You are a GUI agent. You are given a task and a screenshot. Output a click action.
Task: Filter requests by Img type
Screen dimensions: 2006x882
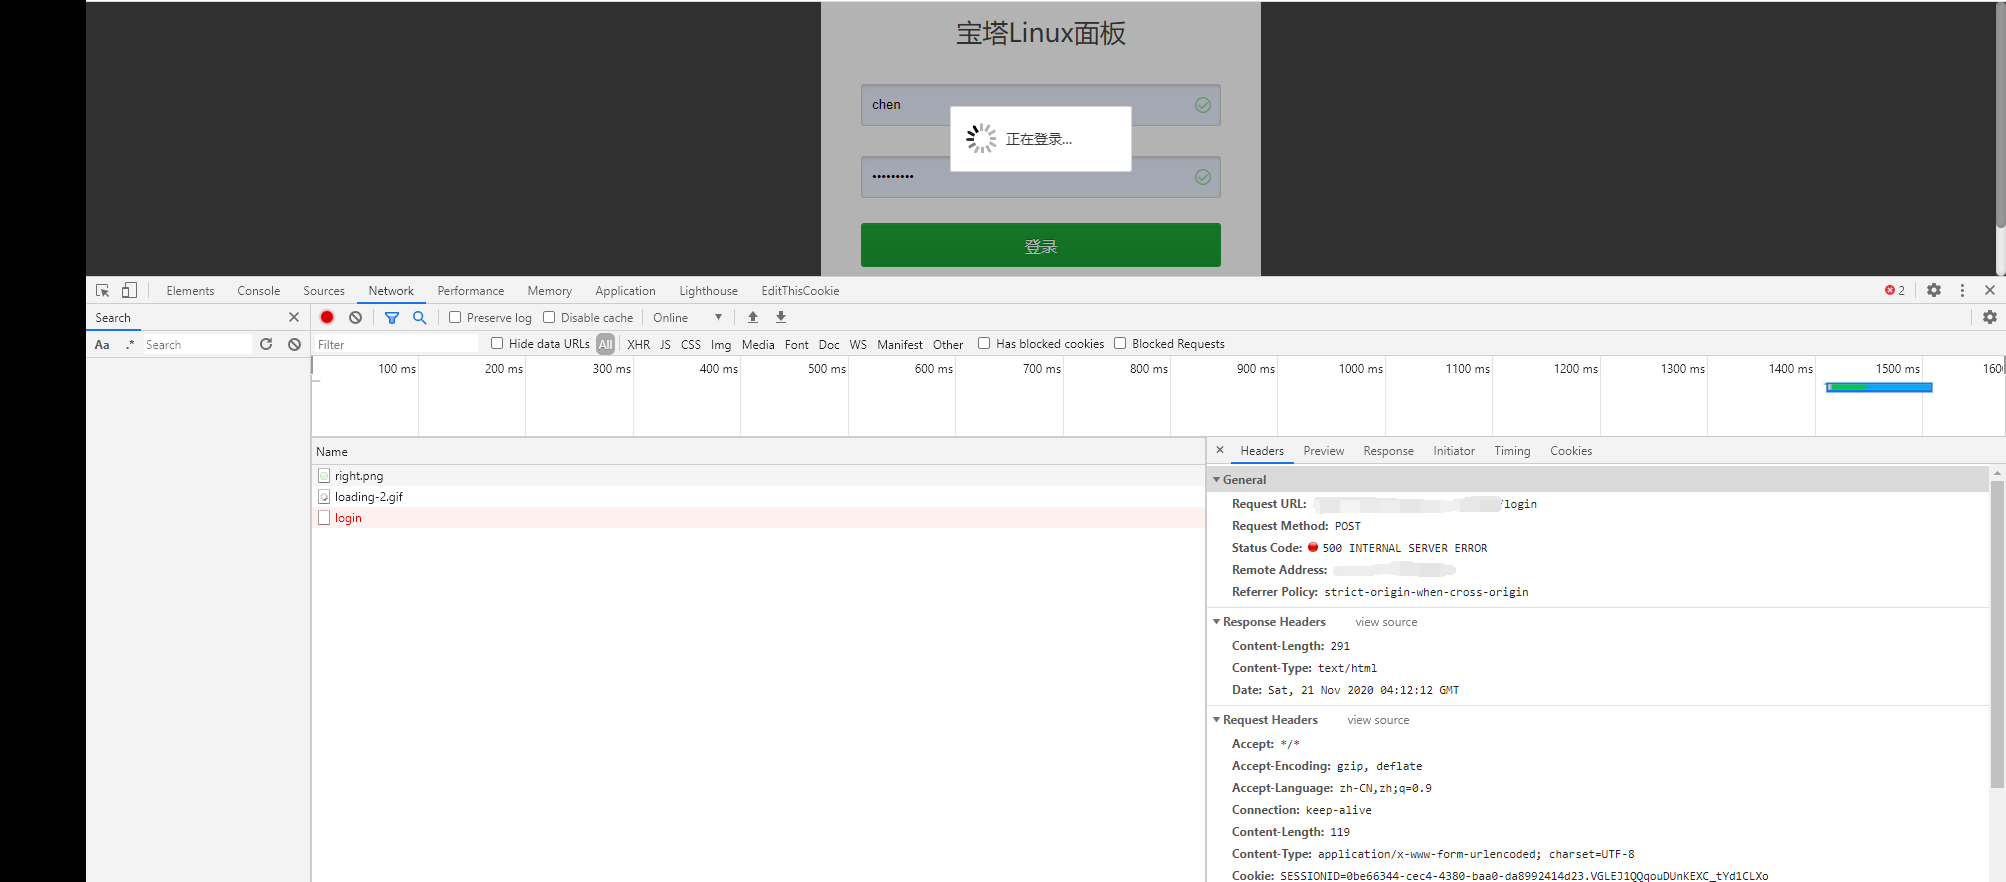[721, 344]
